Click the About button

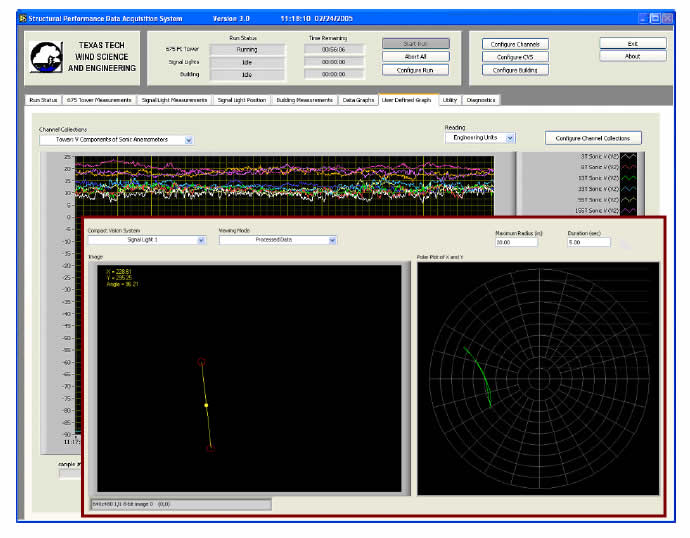tap(633, 56)
